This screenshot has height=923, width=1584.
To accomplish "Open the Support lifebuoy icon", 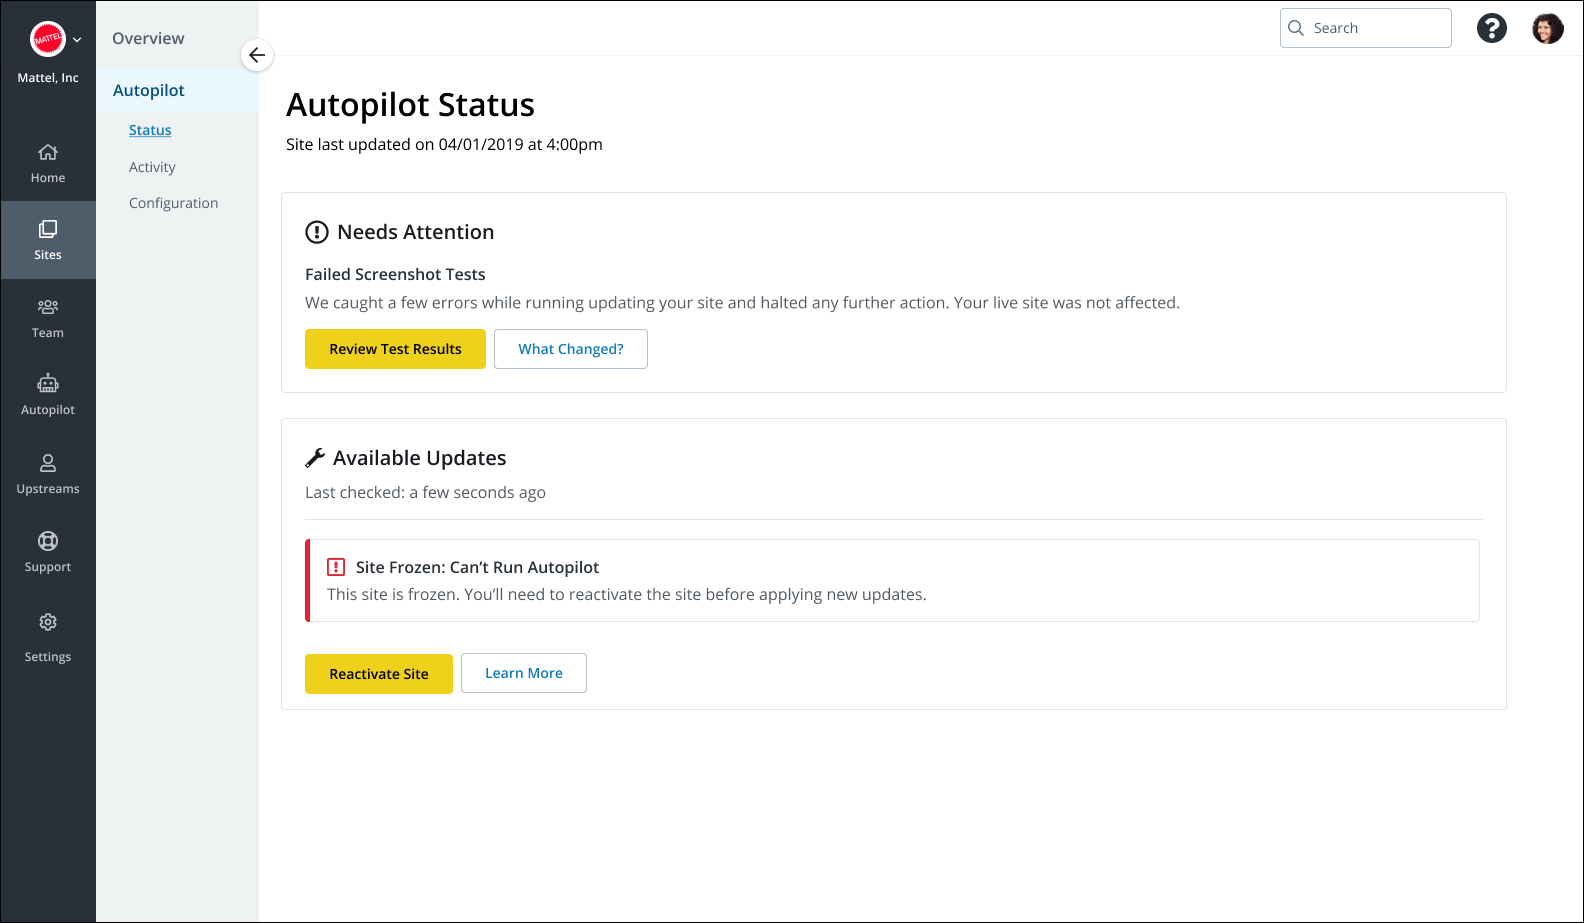I will coord(48,541).
